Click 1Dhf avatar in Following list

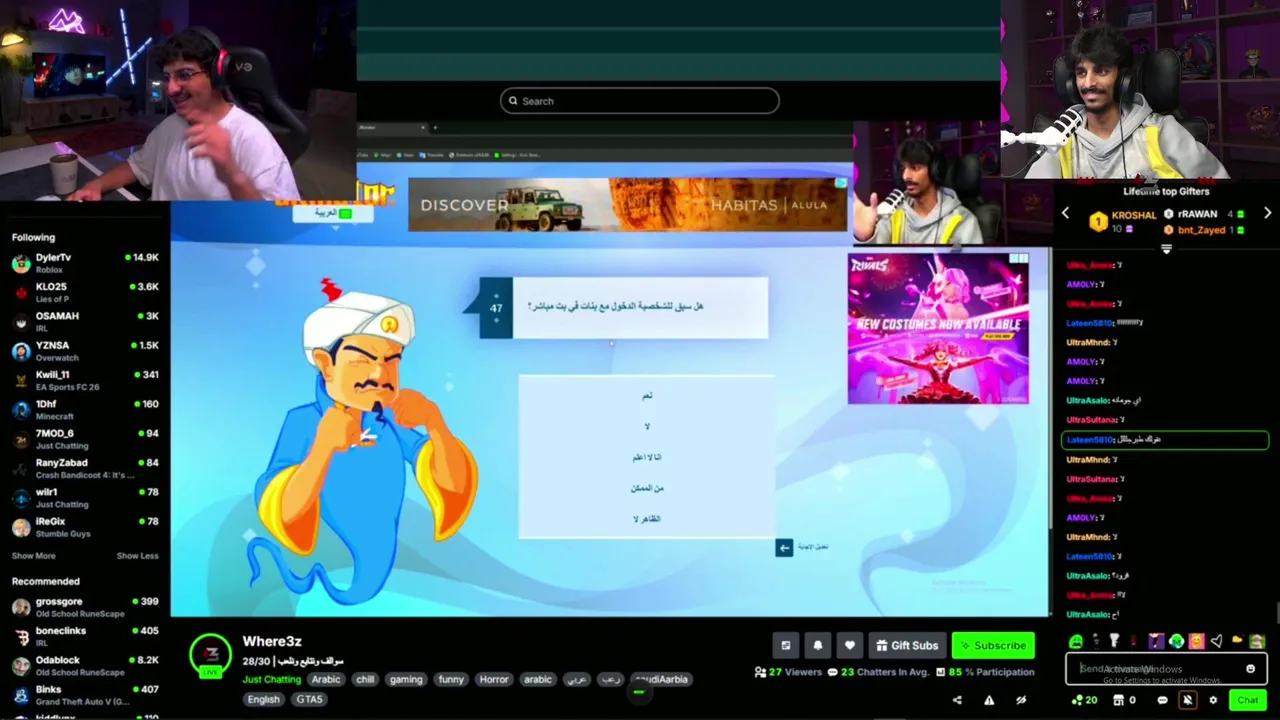pos(21,409)
